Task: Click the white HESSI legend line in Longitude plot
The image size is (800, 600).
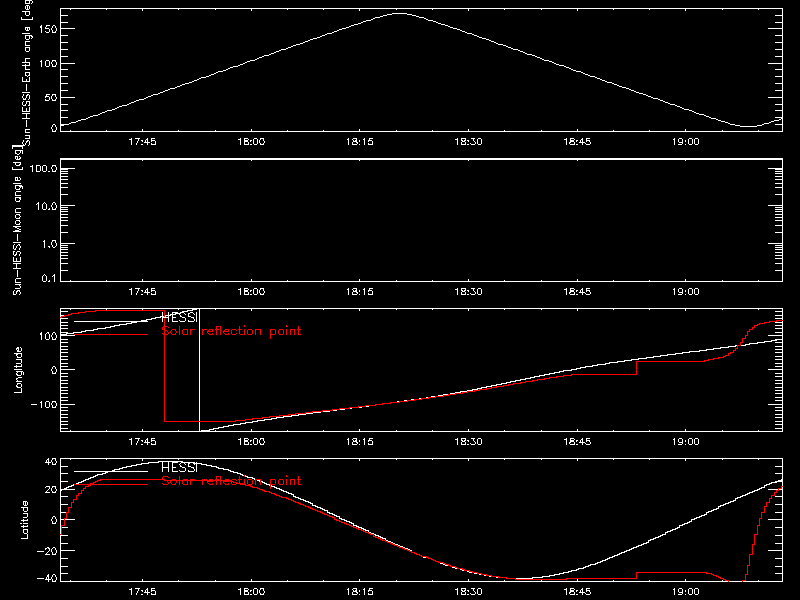Action: pyautogui.click(x=111, y=321)
